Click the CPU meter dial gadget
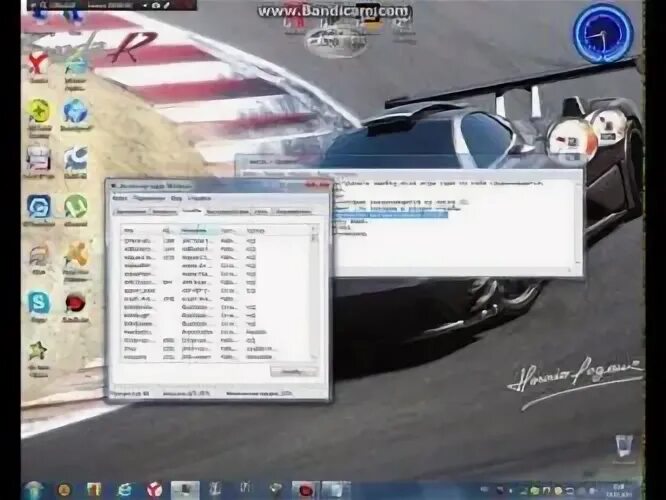 coord(571,141)
